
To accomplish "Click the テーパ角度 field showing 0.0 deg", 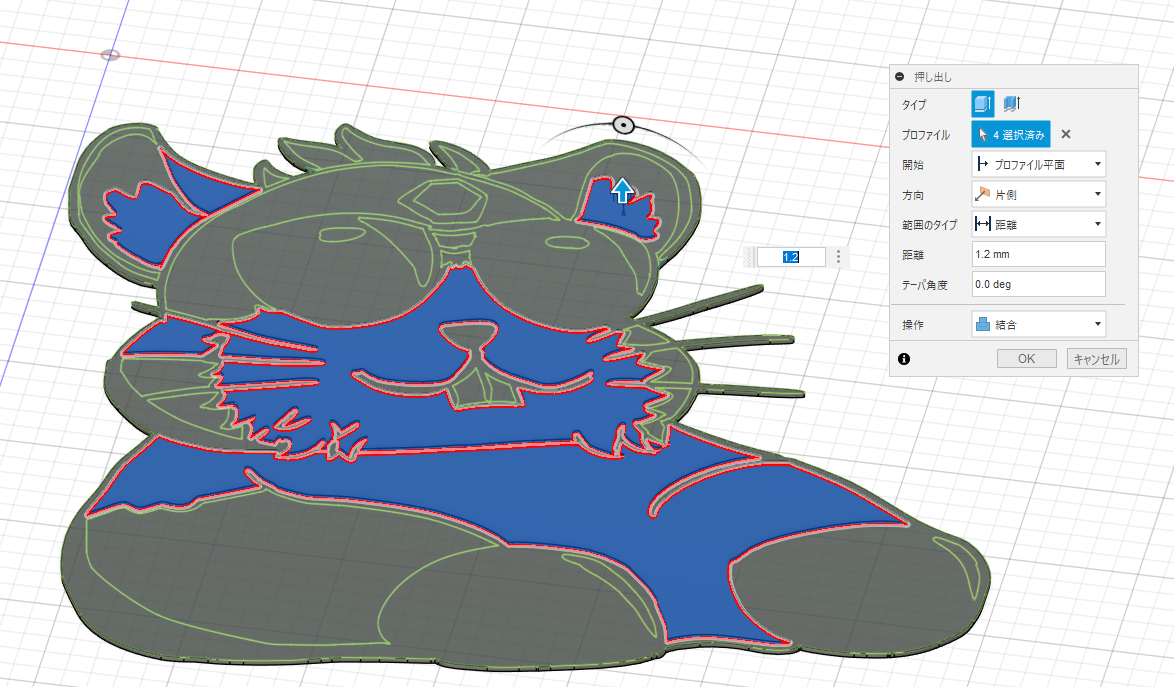I will click(1038, 284).
